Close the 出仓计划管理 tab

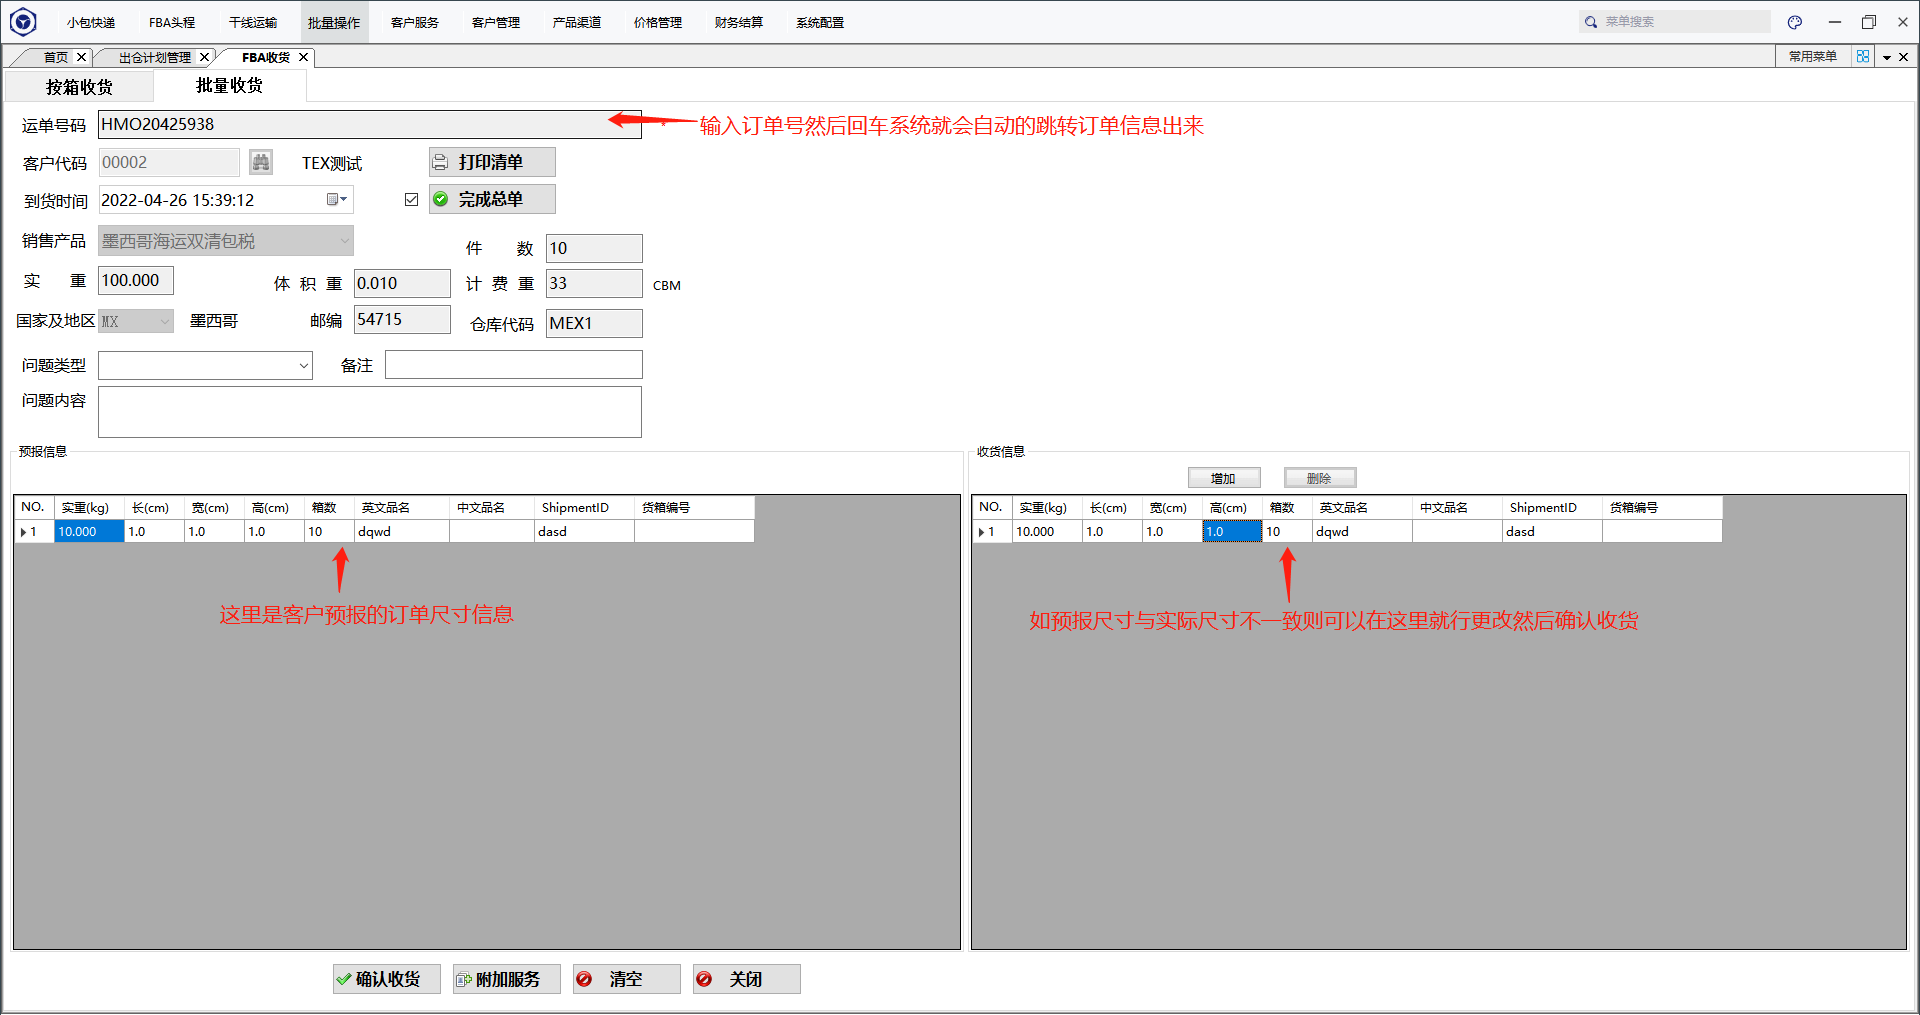[204, 57]
